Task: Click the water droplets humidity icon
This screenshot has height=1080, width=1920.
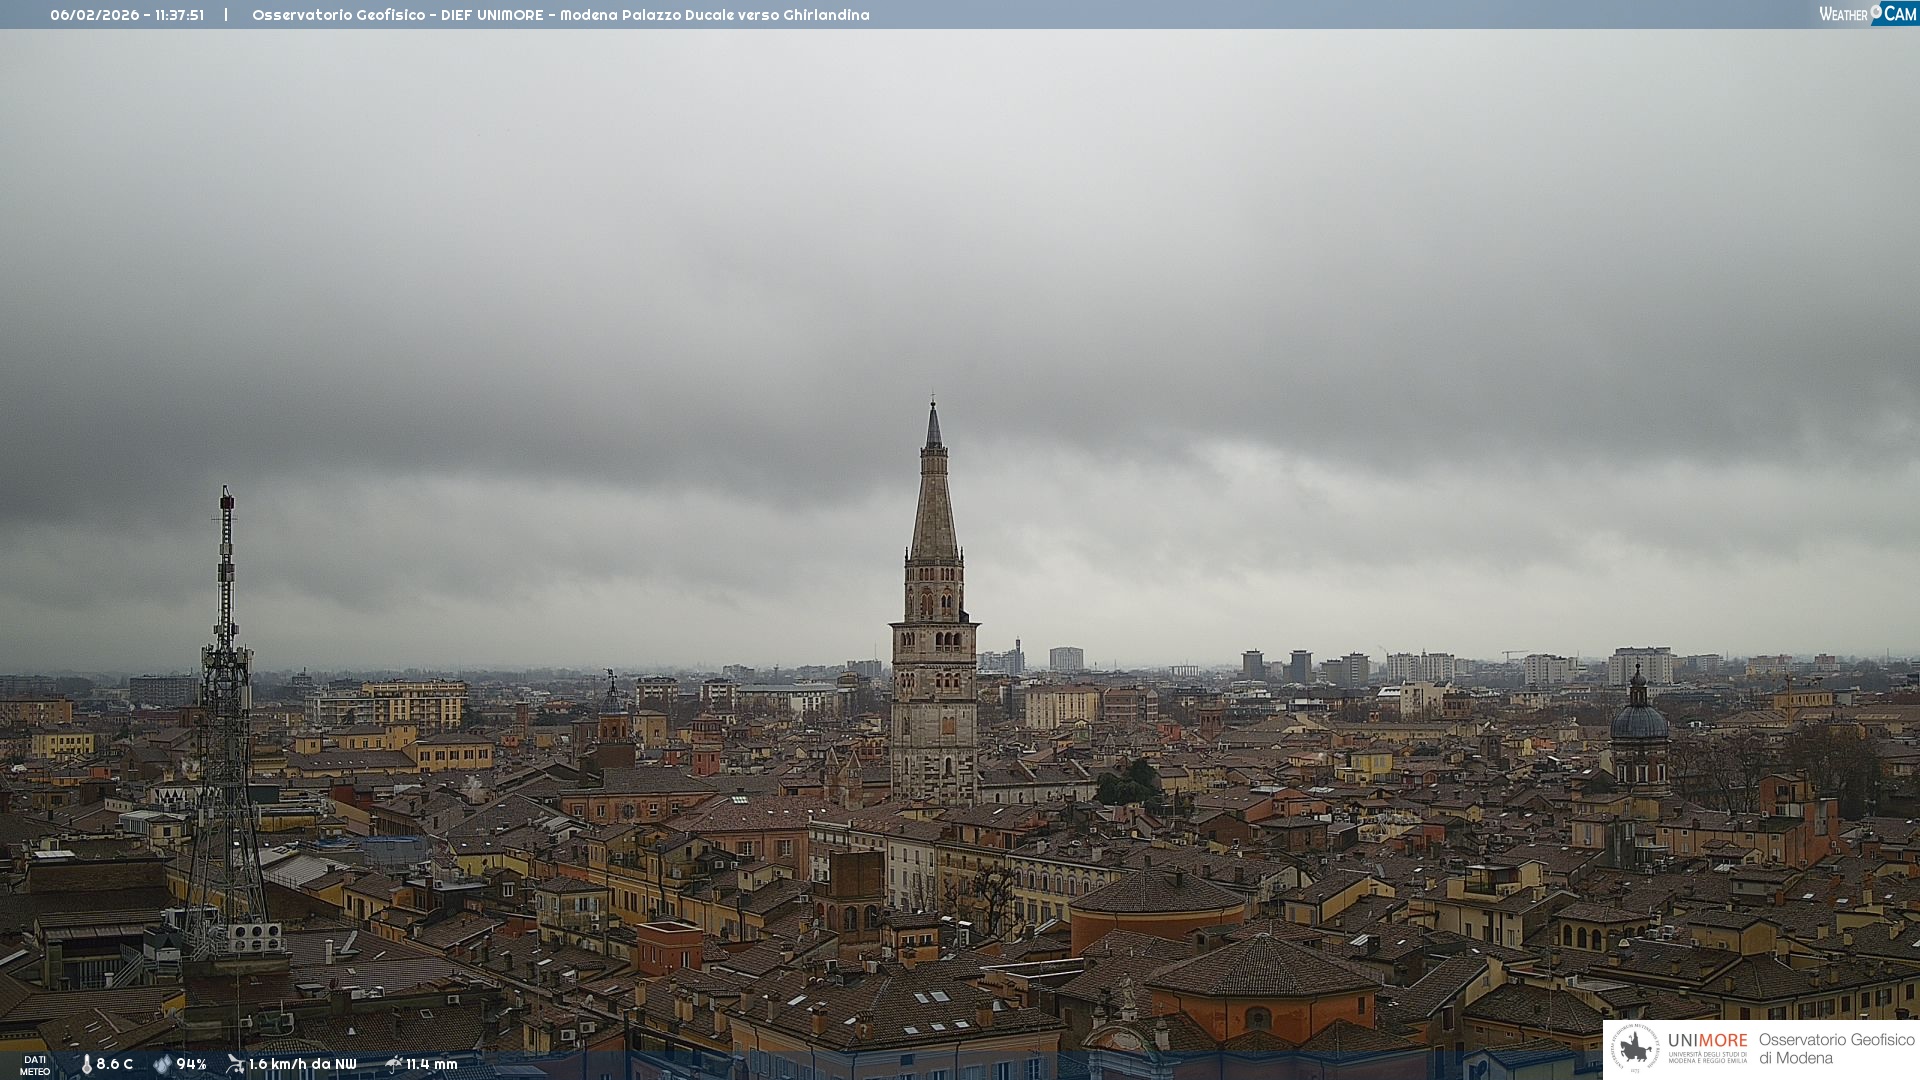Action: pyautogui.click(x=162, y=1064)
